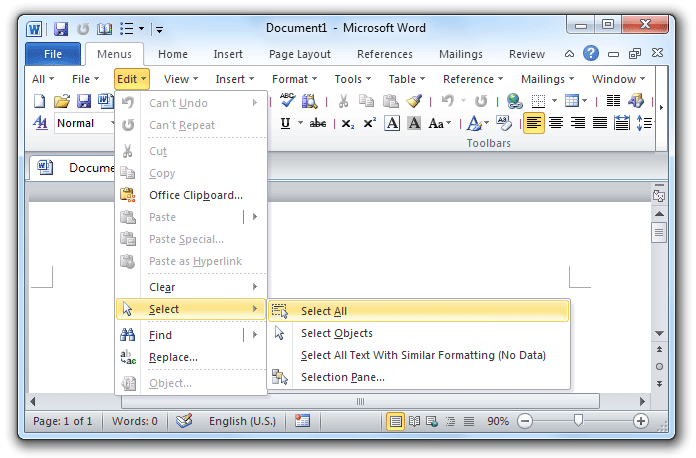Click the proofing status icon in status bar
696x458 pixels.
[x=183, y=422]
